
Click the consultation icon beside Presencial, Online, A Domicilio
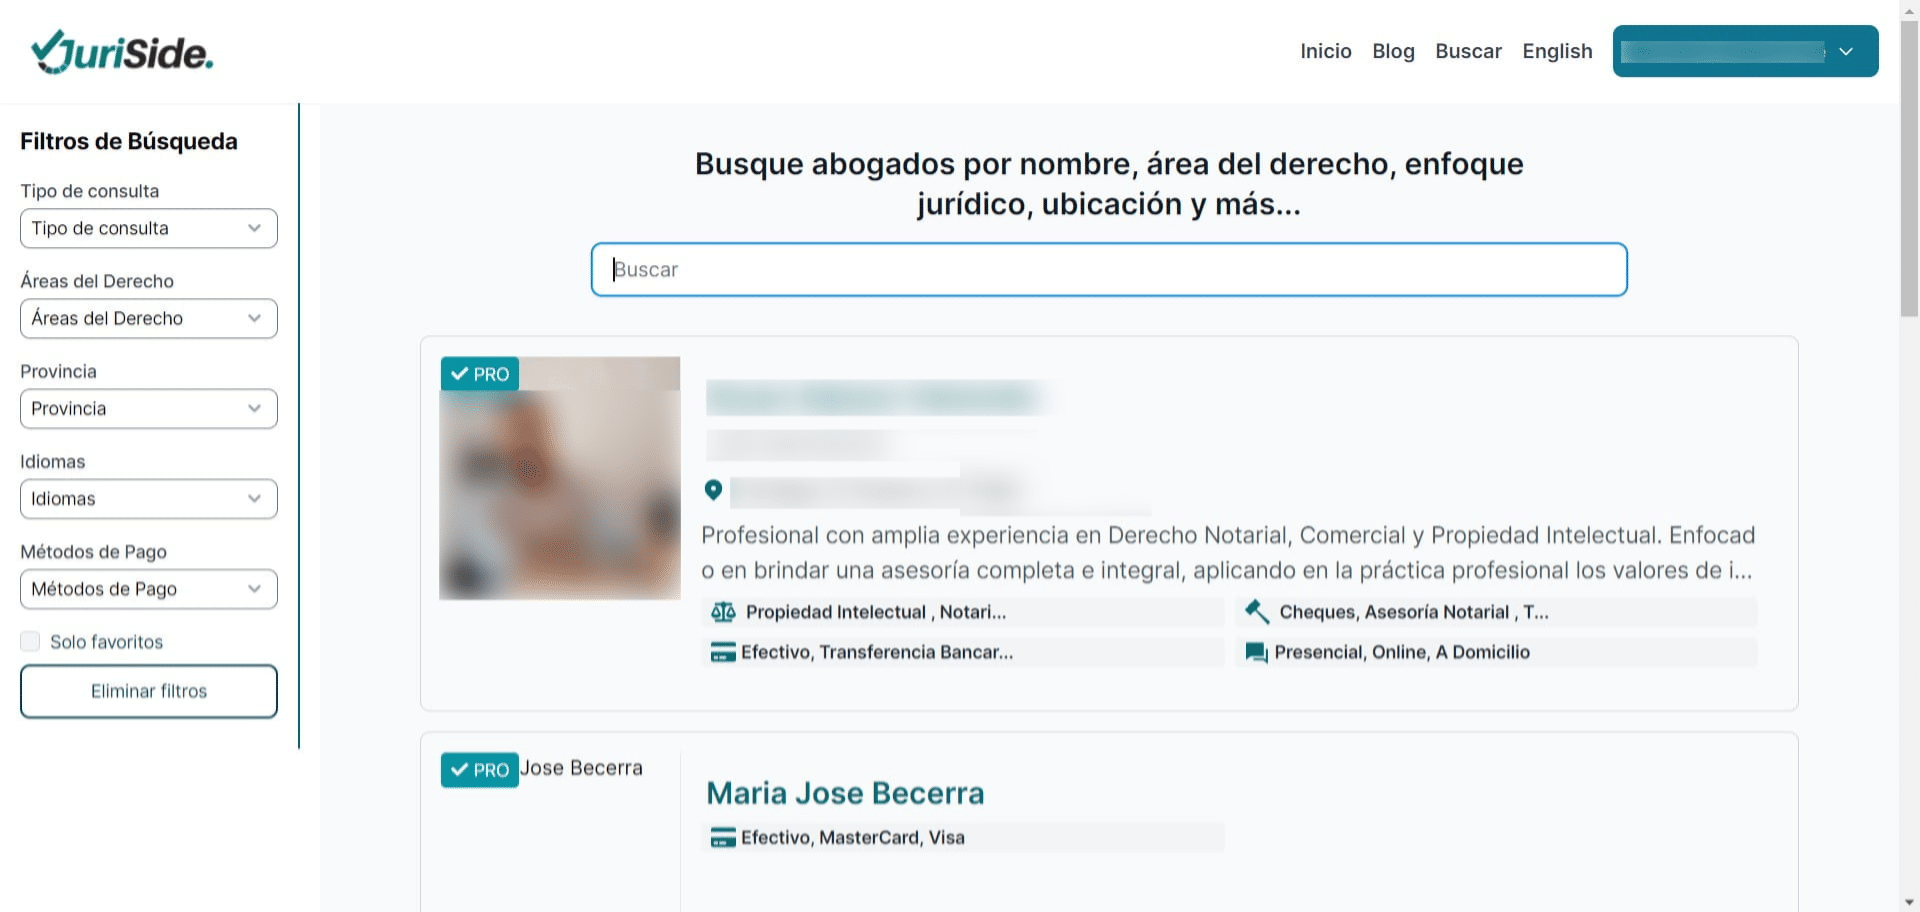click(1256, 651)
